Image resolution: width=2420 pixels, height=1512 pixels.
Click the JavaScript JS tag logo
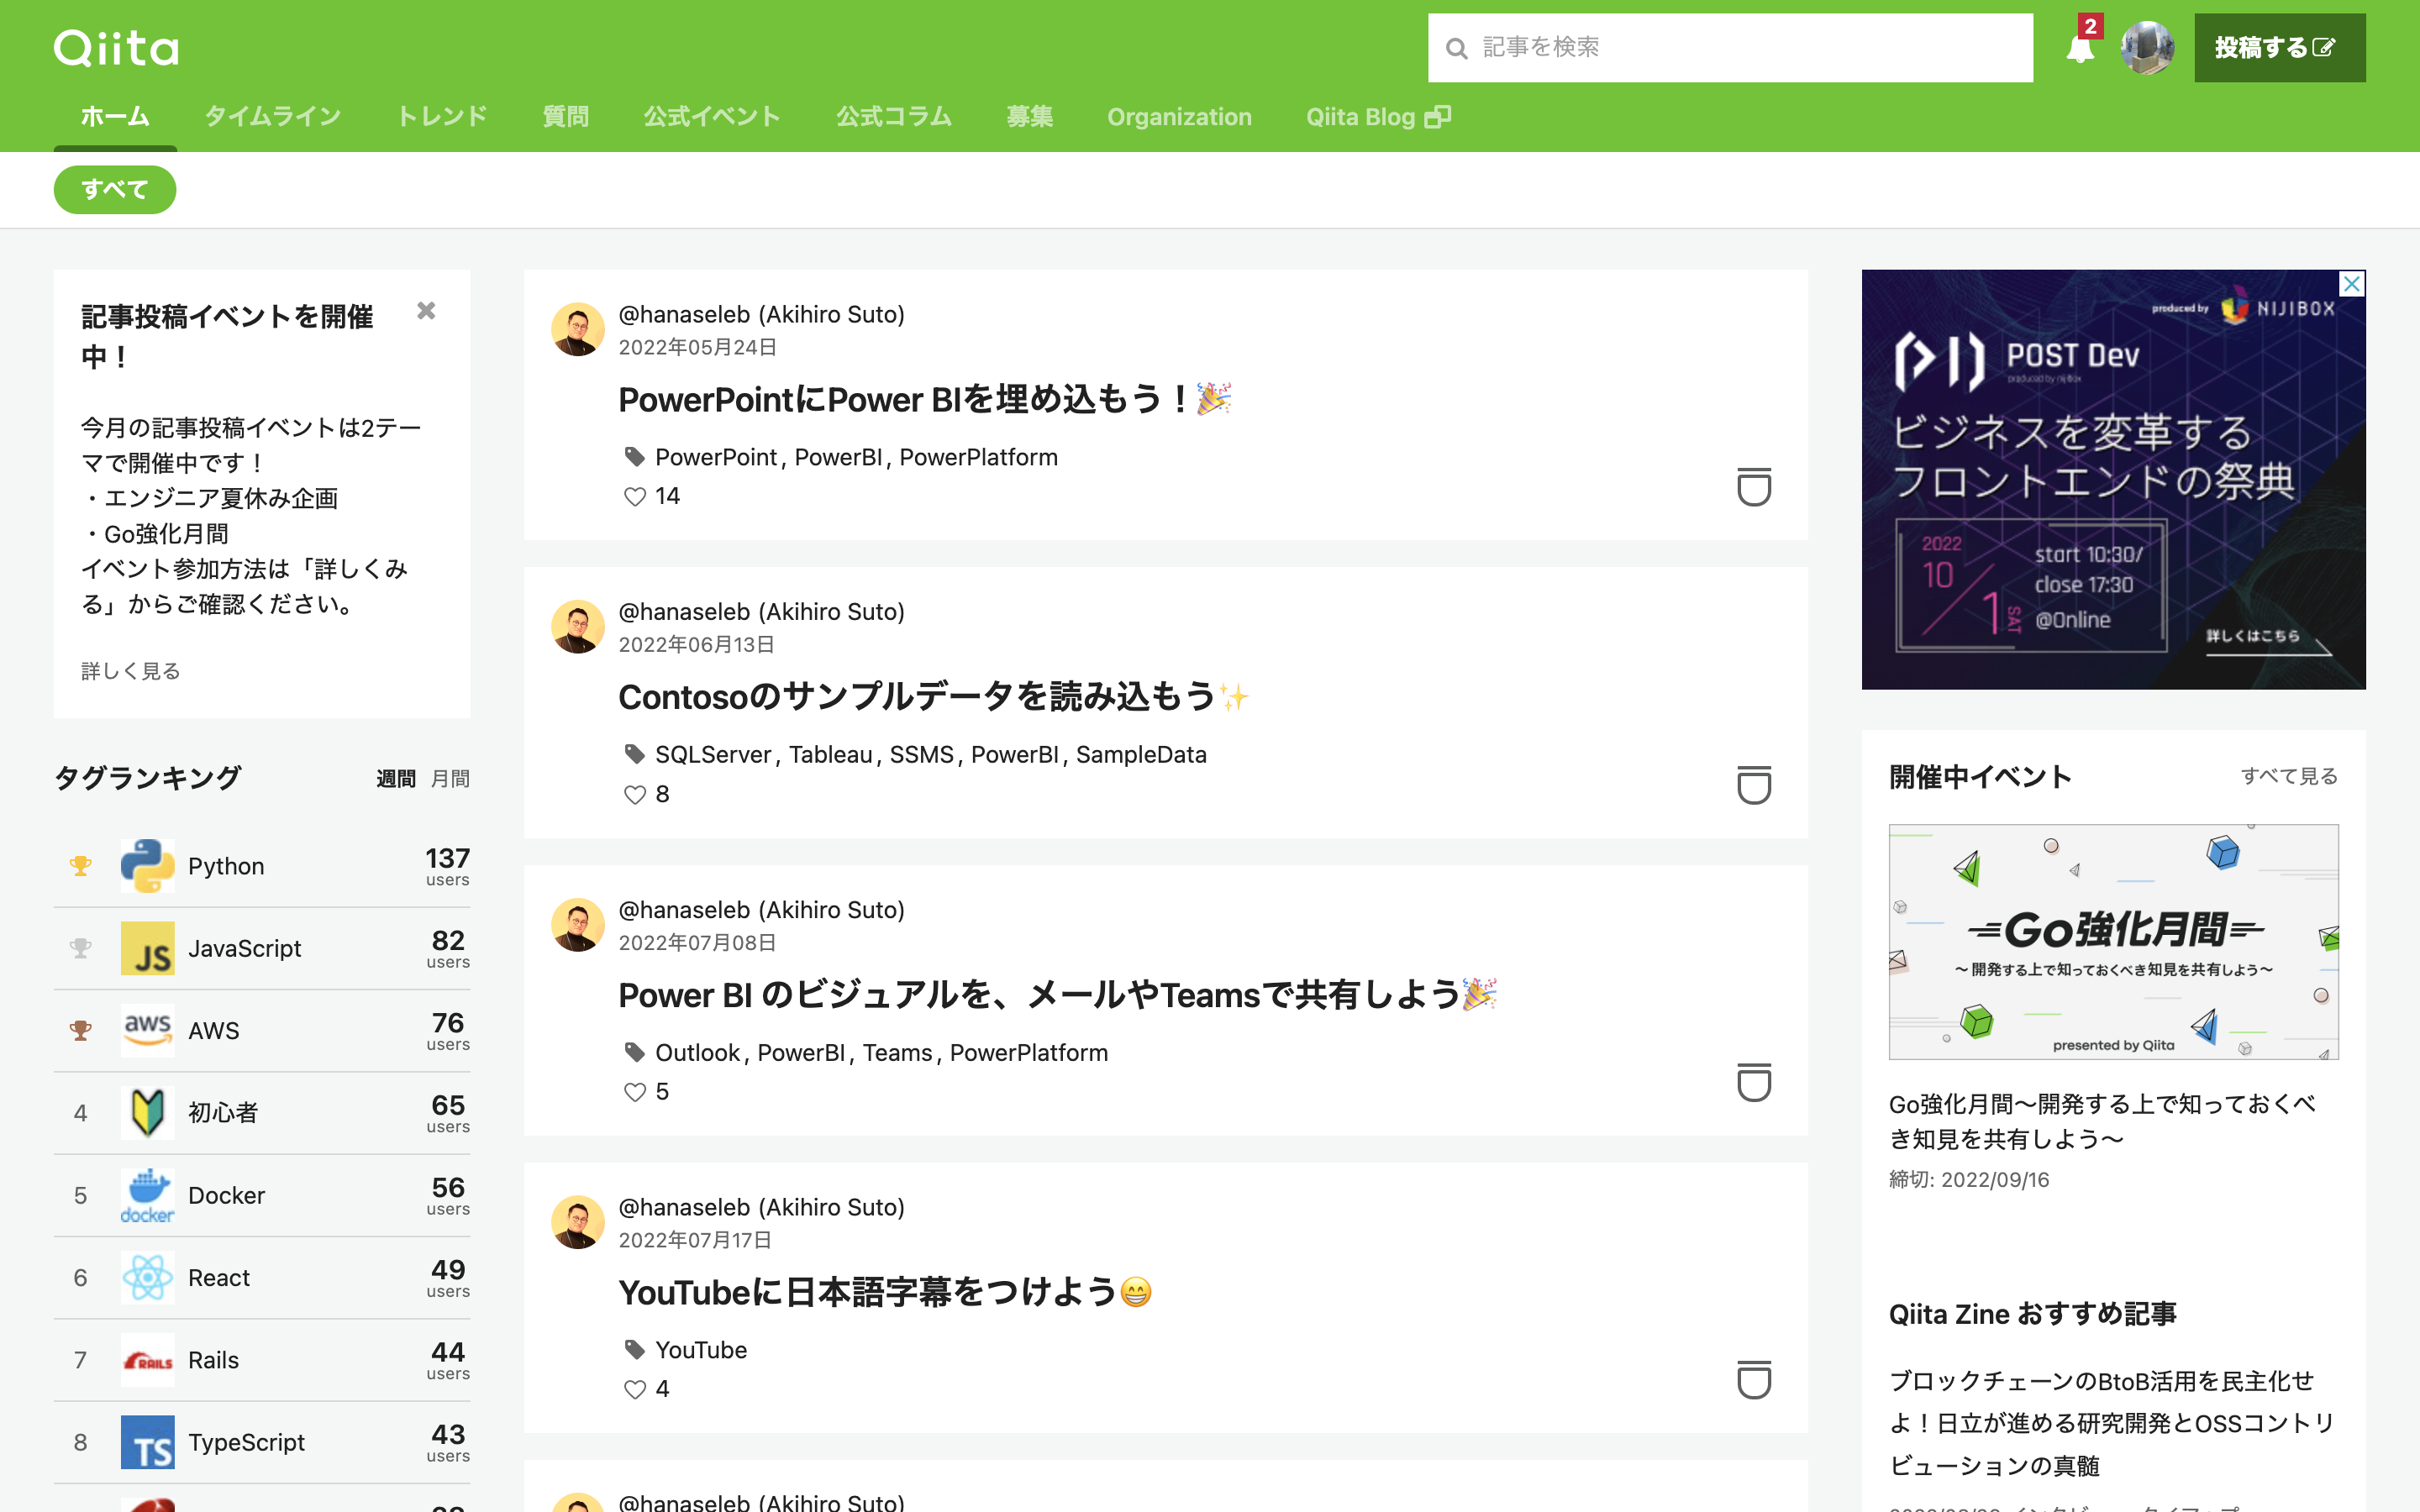[147, 948]
